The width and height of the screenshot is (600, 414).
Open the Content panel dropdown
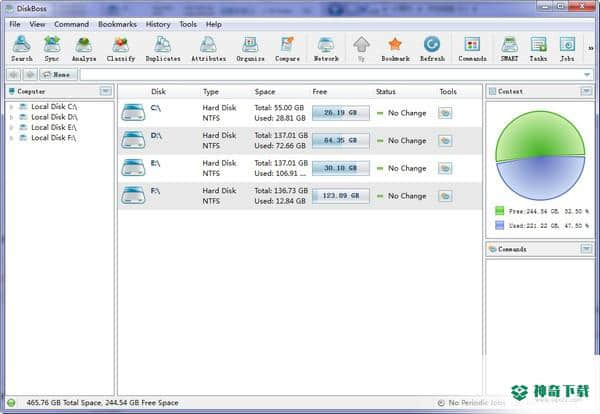[586, 91]
